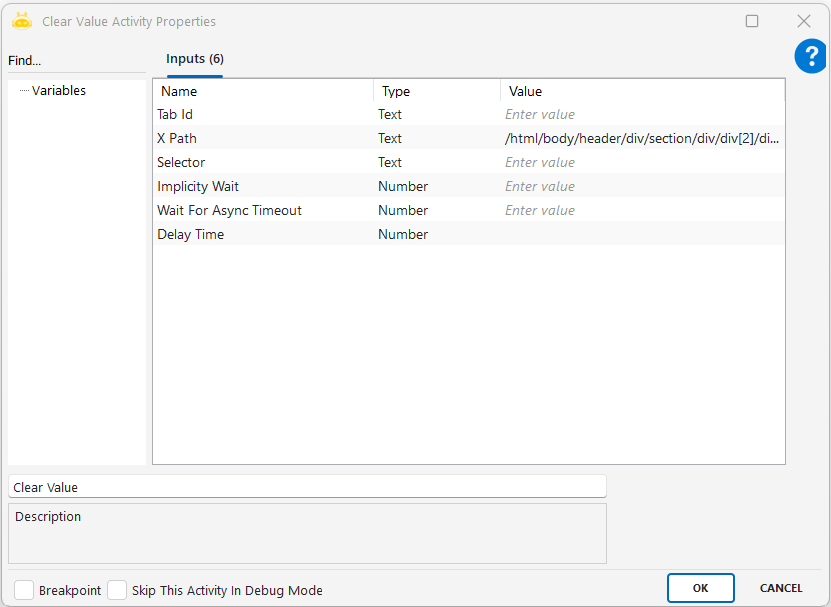Toggle Skip This Activity In Debug Mode

(x=117, y=590)
